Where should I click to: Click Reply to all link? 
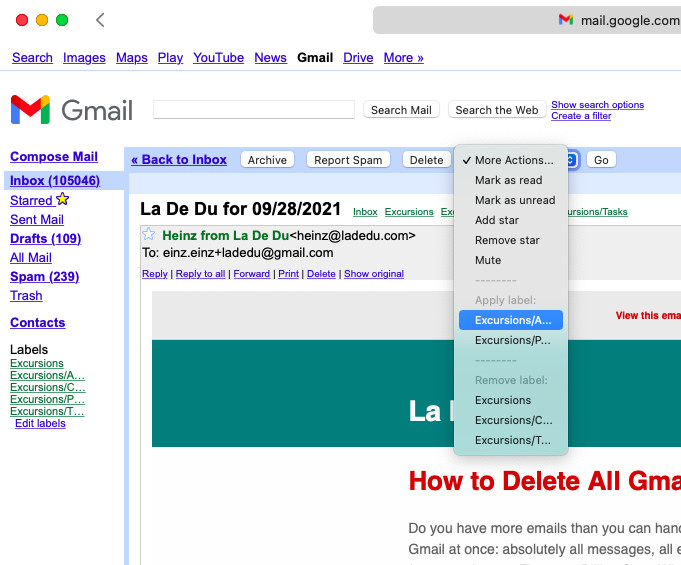[x=200, y=274]
